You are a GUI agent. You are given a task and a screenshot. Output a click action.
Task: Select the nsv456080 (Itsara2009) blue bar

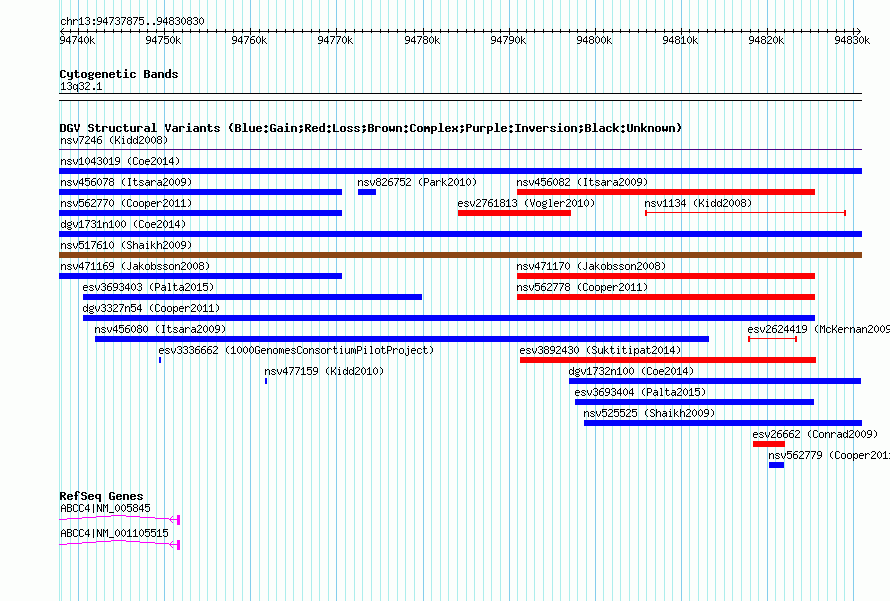pyautogui.click(x=402, y=339)
